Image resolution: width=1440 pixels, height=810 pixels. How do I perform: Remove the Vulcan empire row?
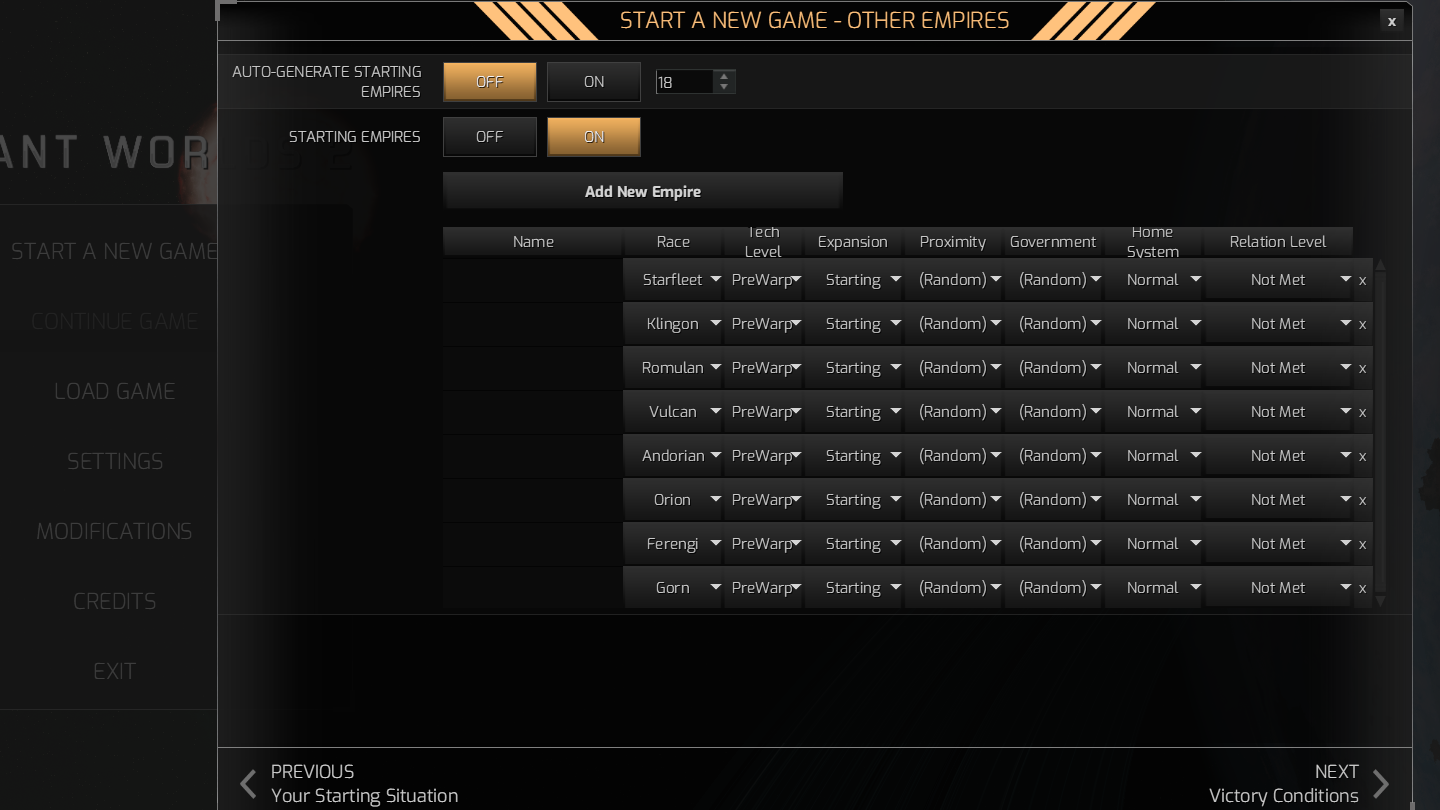coord(1362,412)
